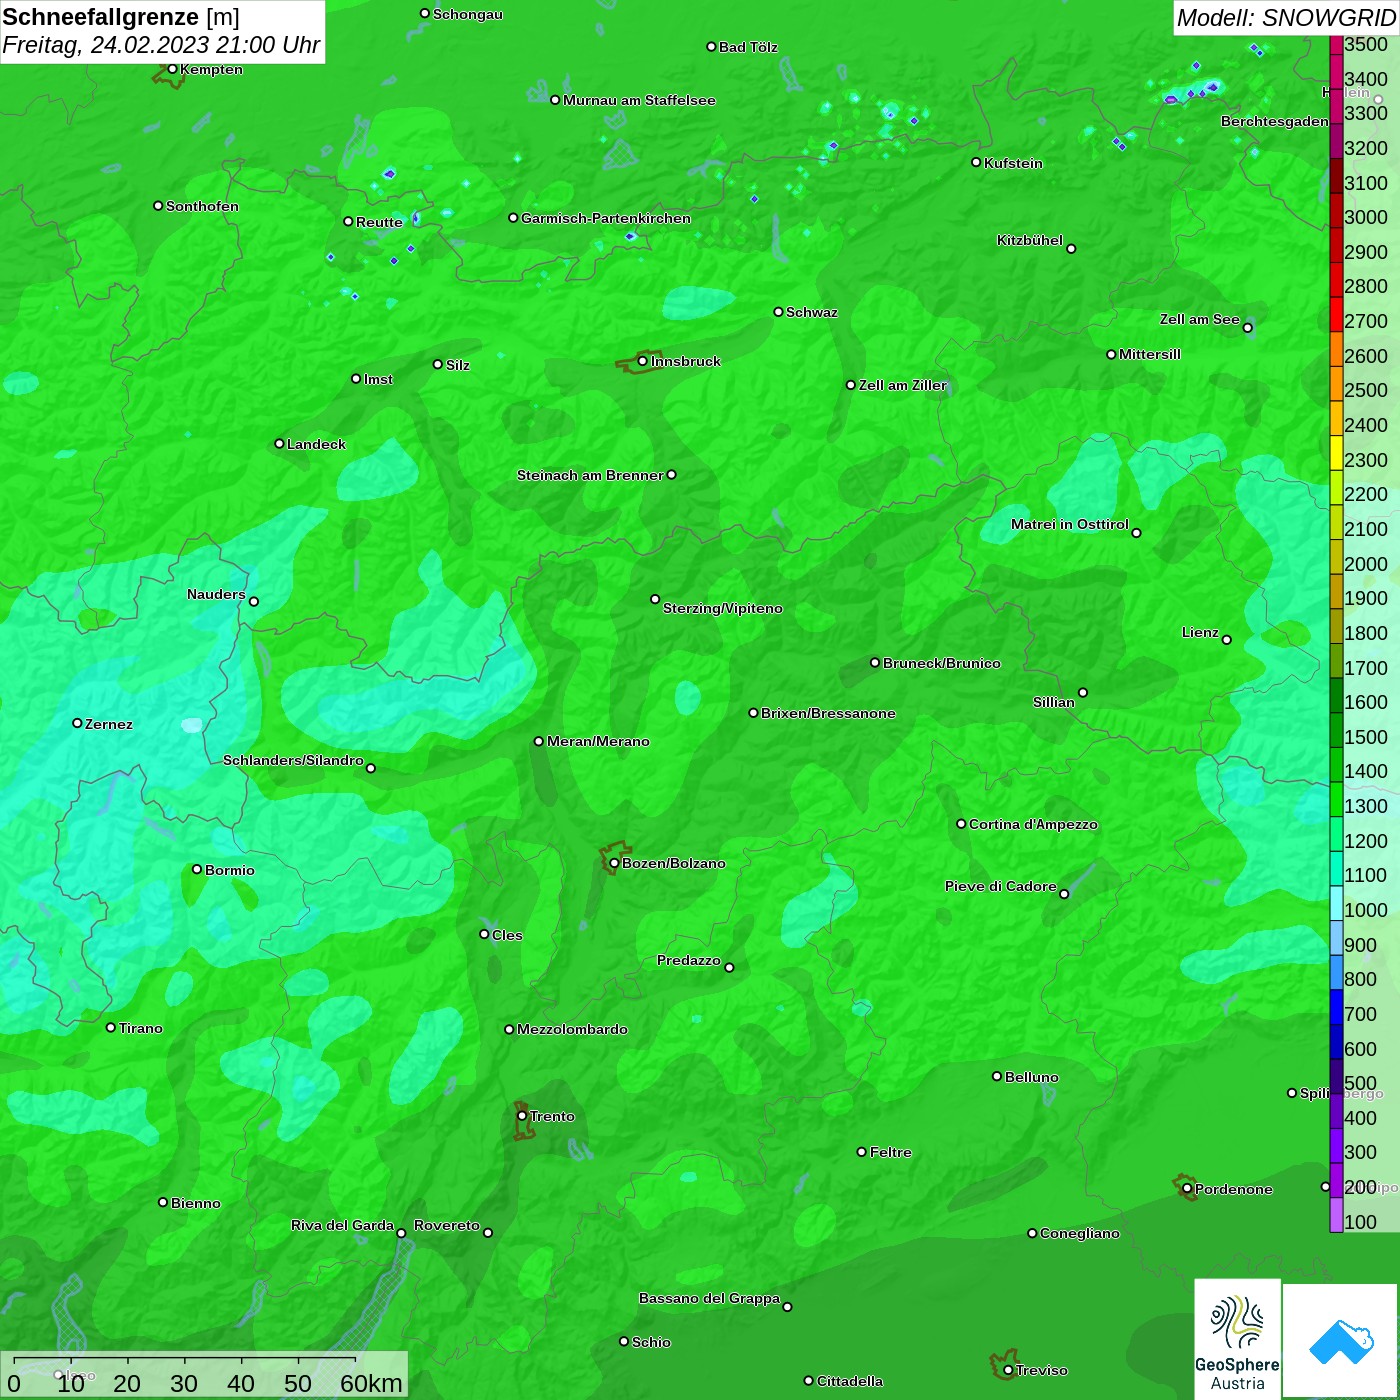The height and width of the screenshot is (1400, 1400).
Task: Pick the red 3000 m legend swatch
Action: tap(1336, 211)
